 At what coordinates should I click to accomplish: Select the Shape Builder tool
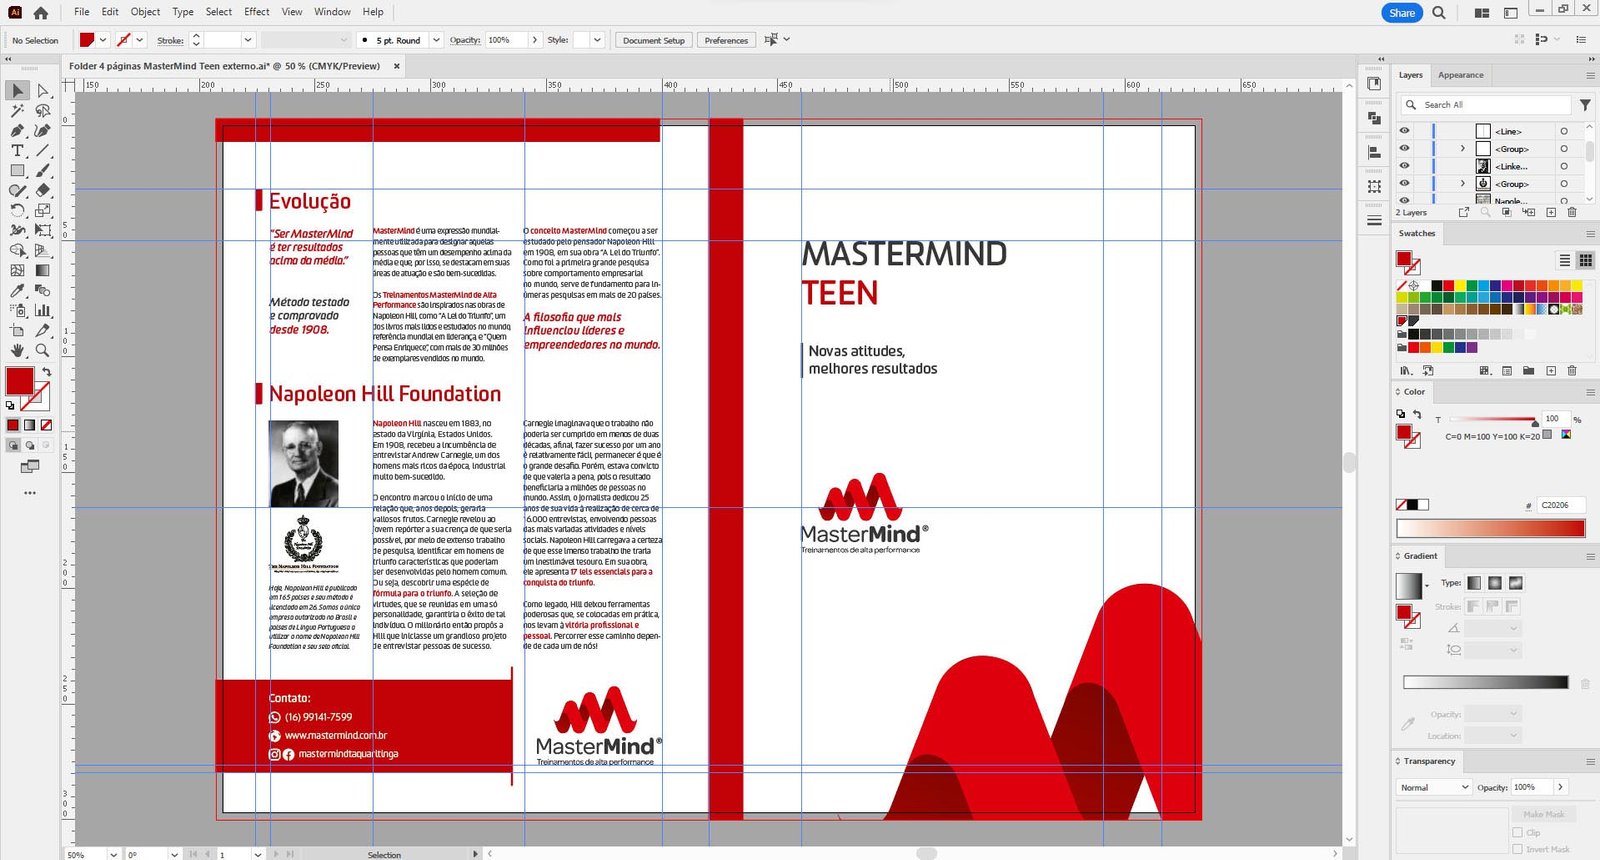point(17,250)
